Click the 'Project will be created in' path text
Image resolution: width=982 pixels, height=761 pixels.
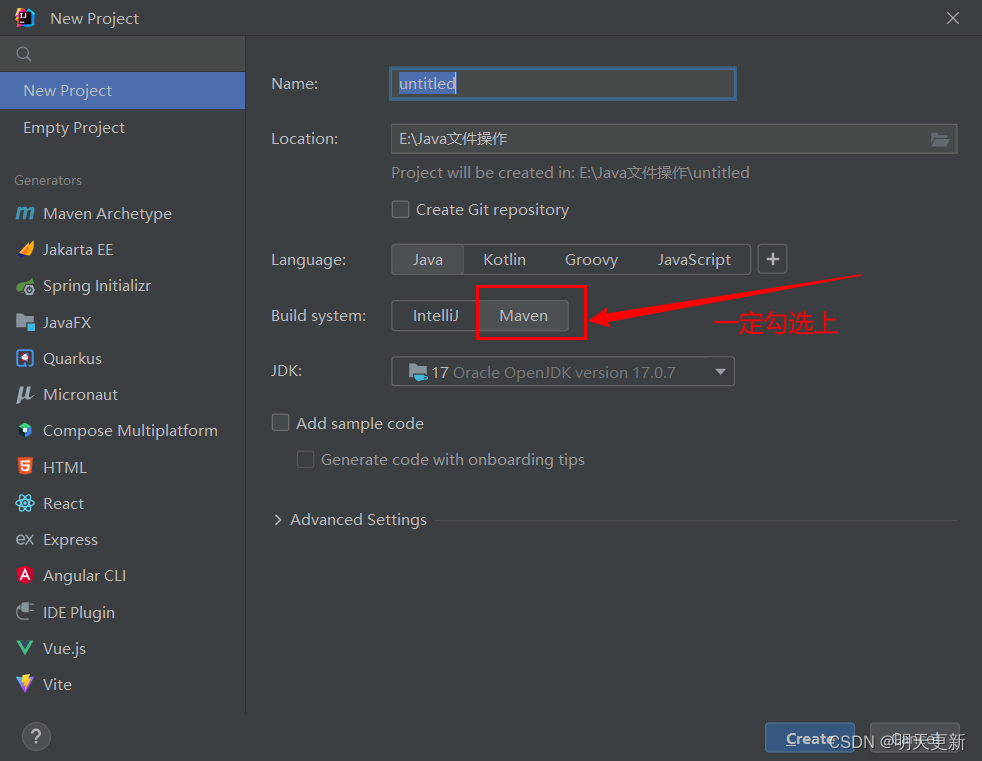[x=570, y=172]
